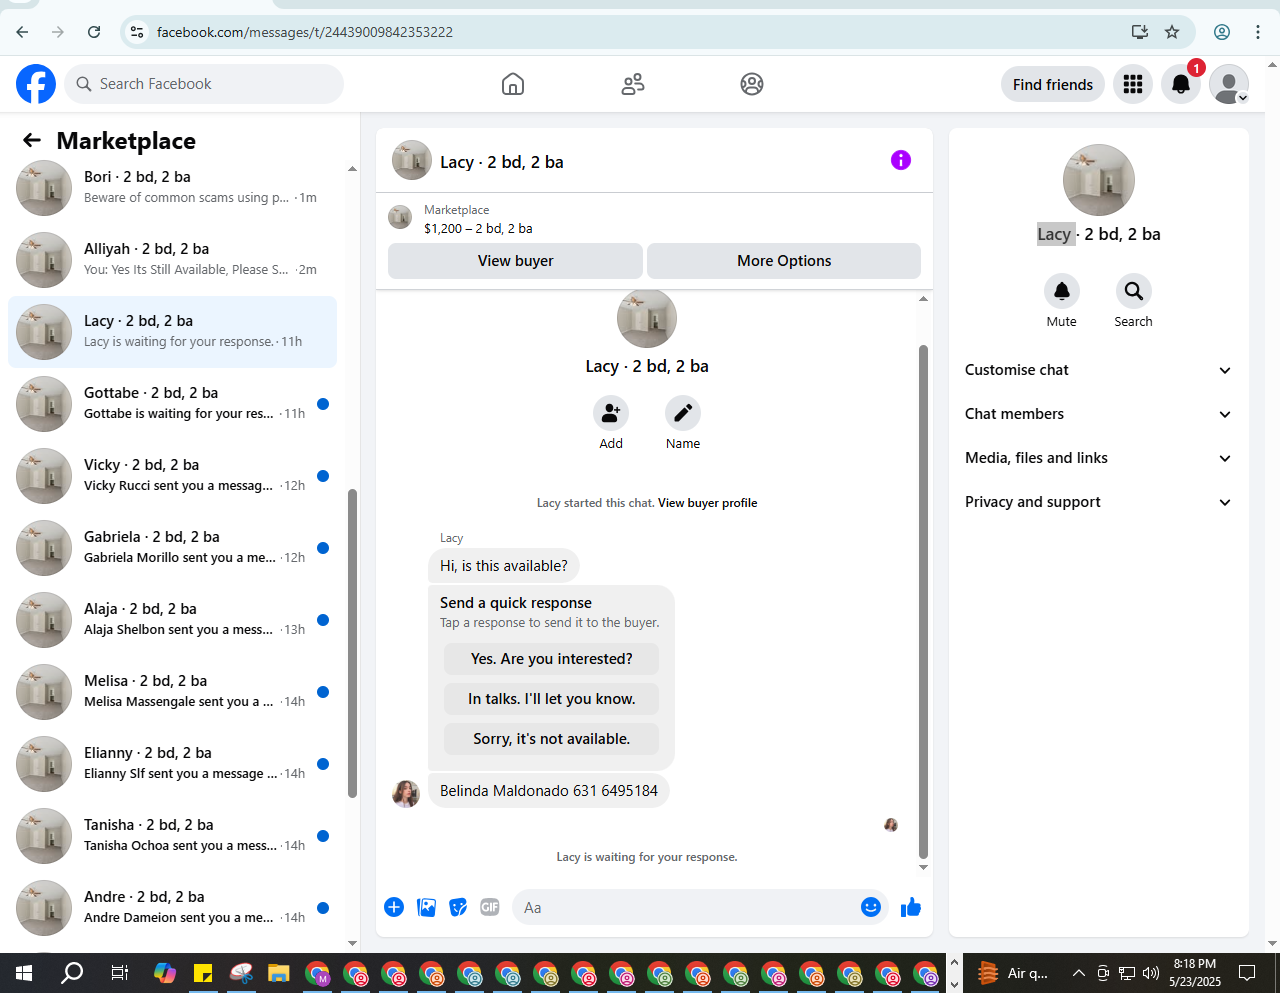
Task: Click the message input field Aa
Action: pyautogui.click(x=685, y=907)
